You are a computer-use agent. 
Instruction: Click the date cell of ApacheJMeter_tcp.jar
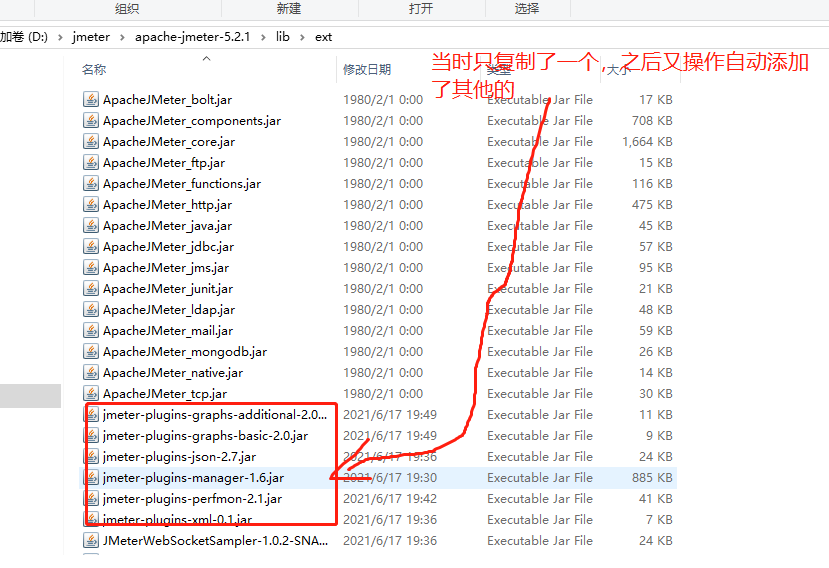(383, 393)
